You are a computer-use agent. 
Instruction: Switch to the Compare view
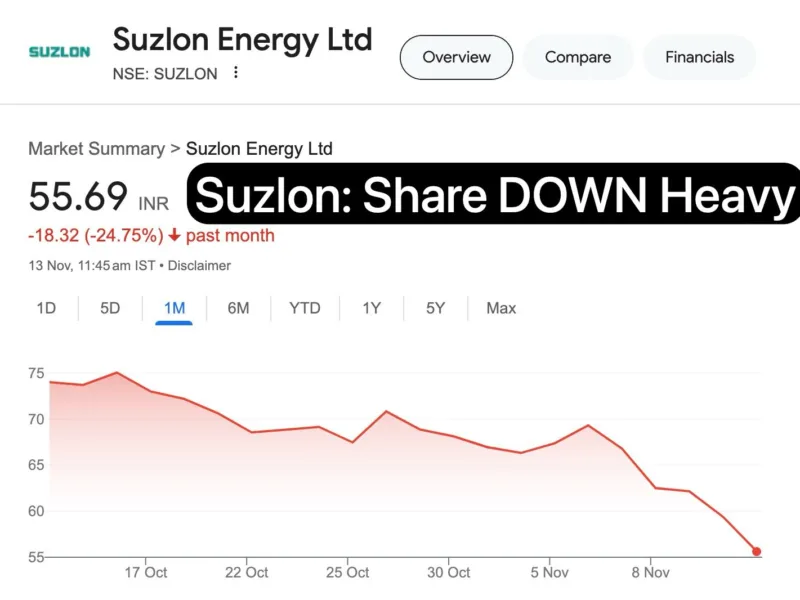pos(578,57)
